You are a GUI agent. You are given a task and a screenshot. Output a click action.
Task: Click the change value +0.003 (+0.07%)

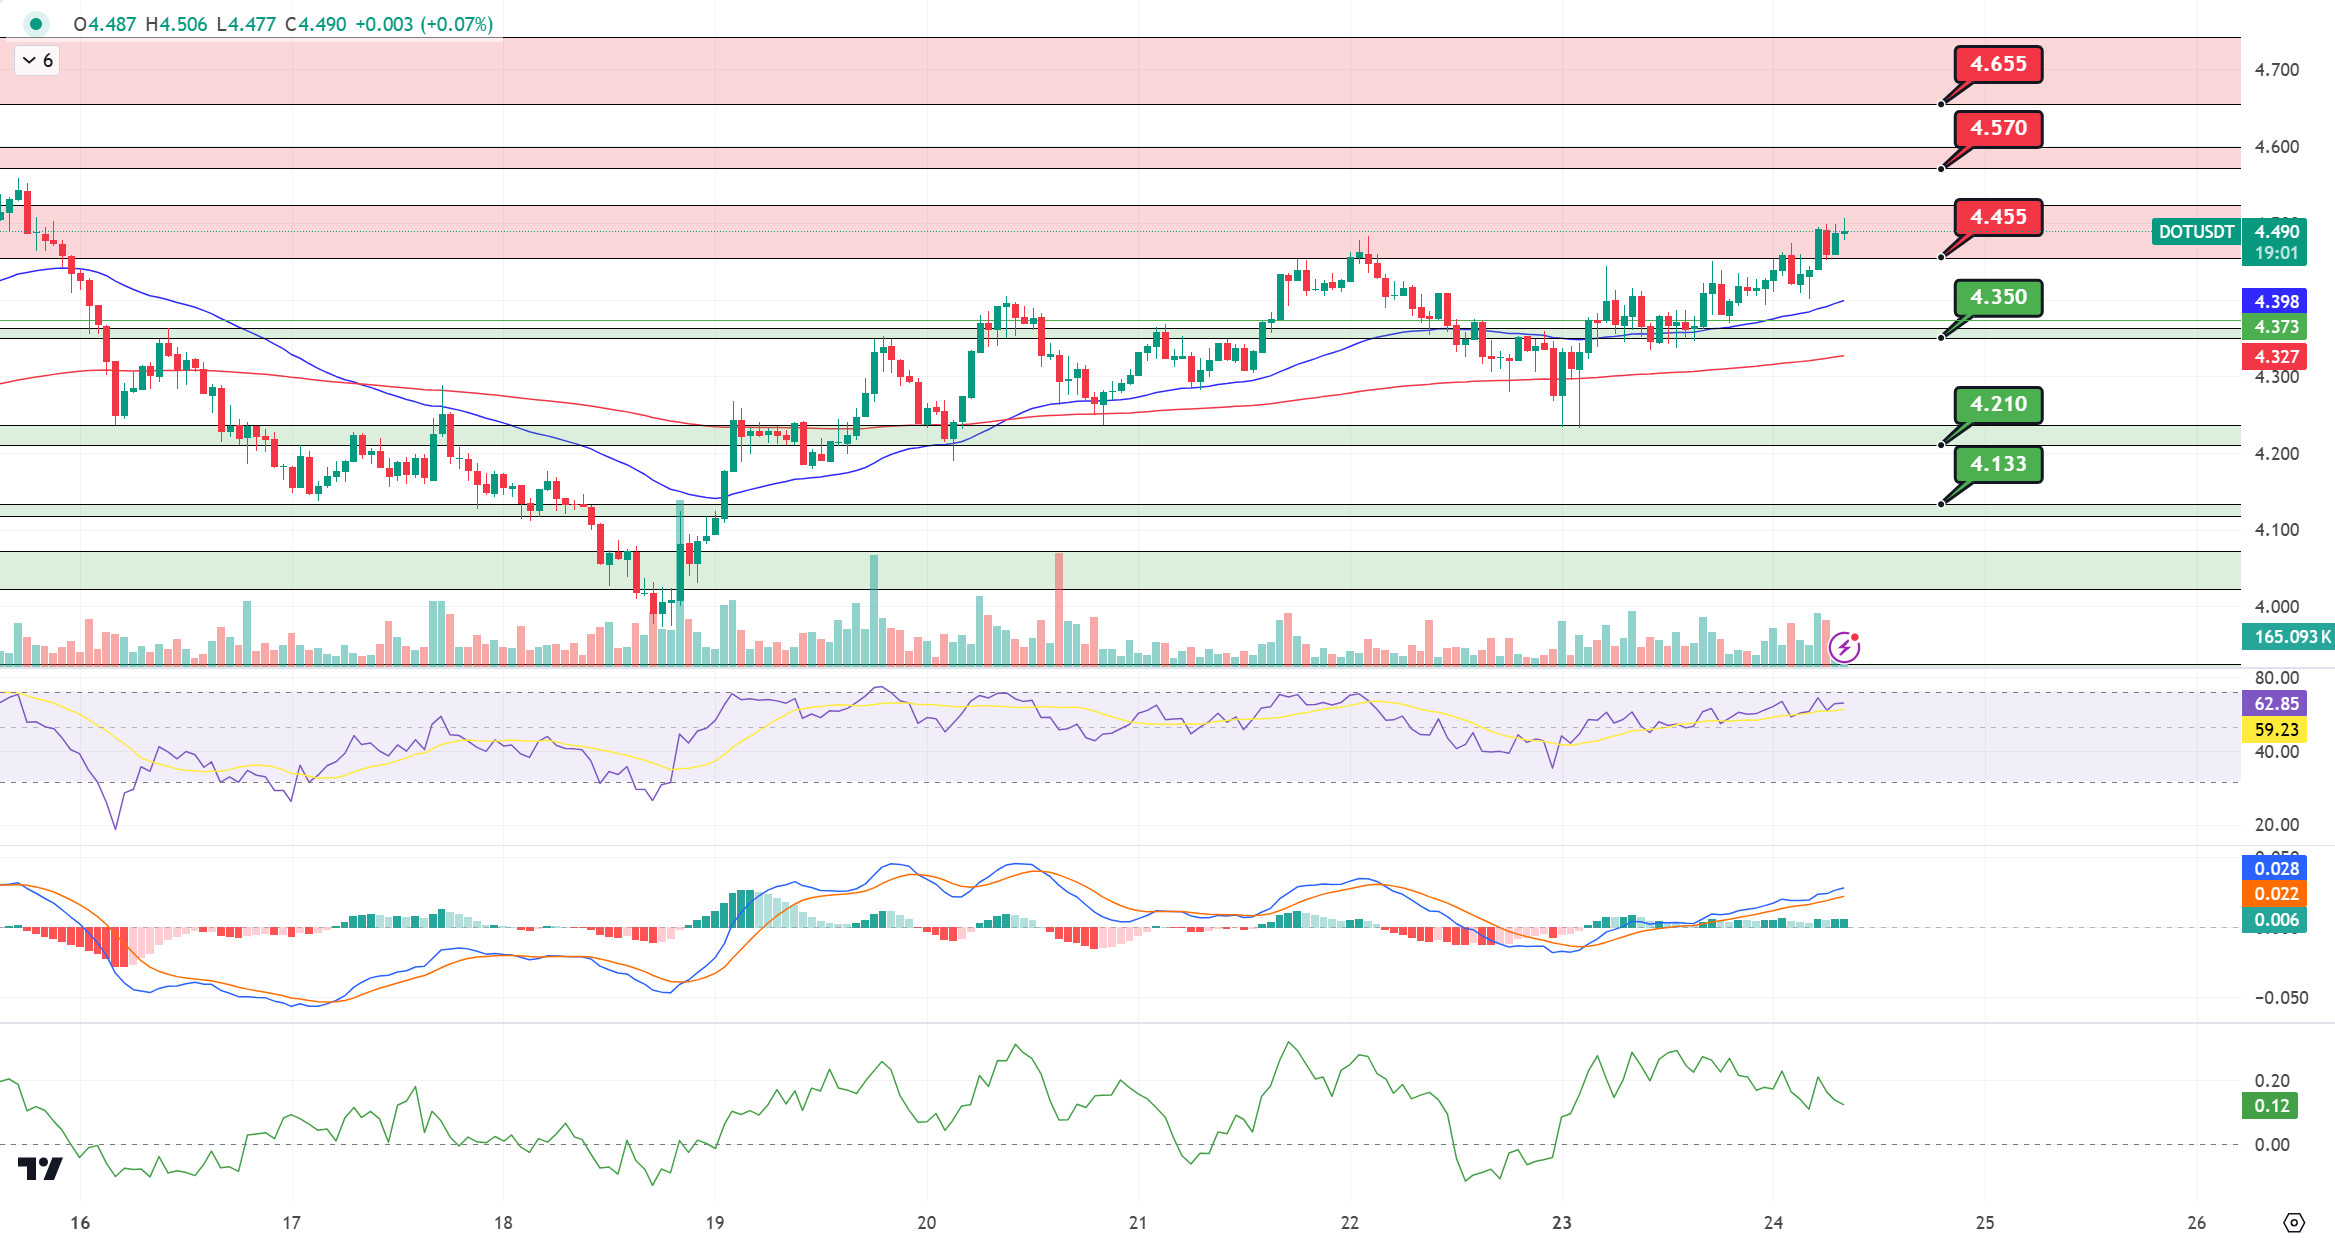[x=424, y=24]
